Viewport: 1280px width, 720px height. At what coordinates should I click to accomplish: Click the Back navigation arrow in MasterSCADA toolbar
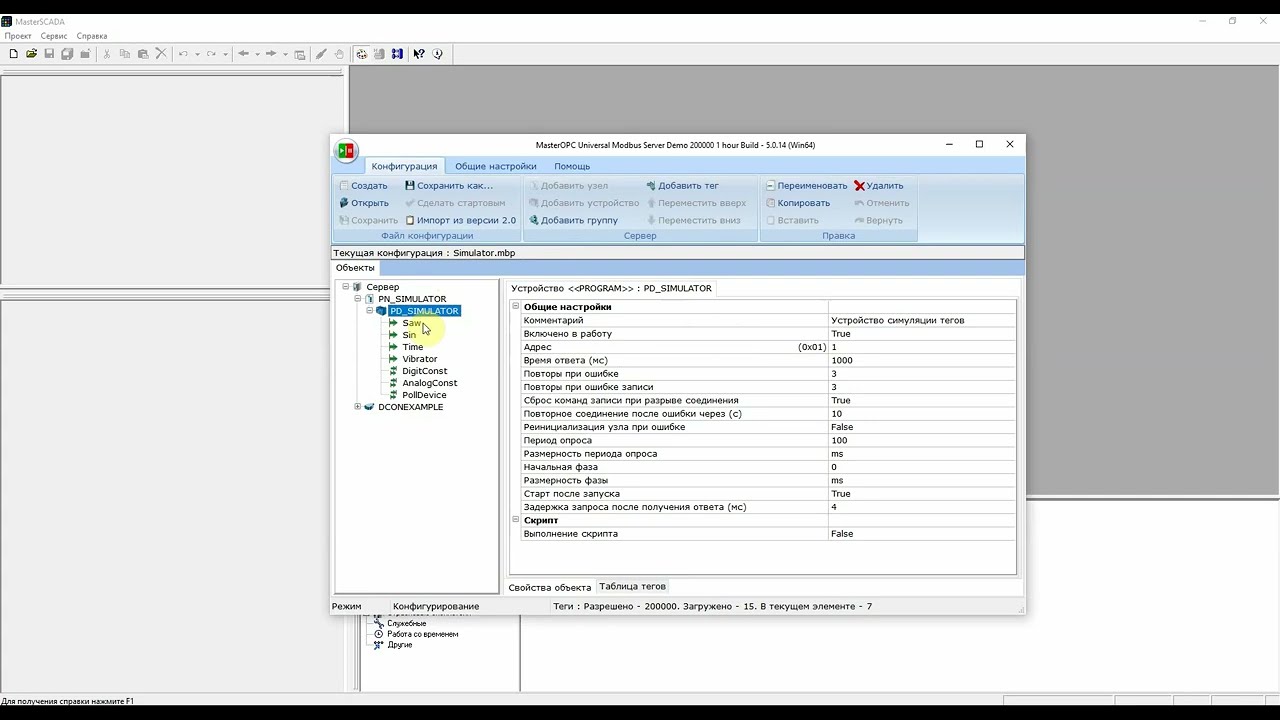pyautogui.click(x=243, y=54)
